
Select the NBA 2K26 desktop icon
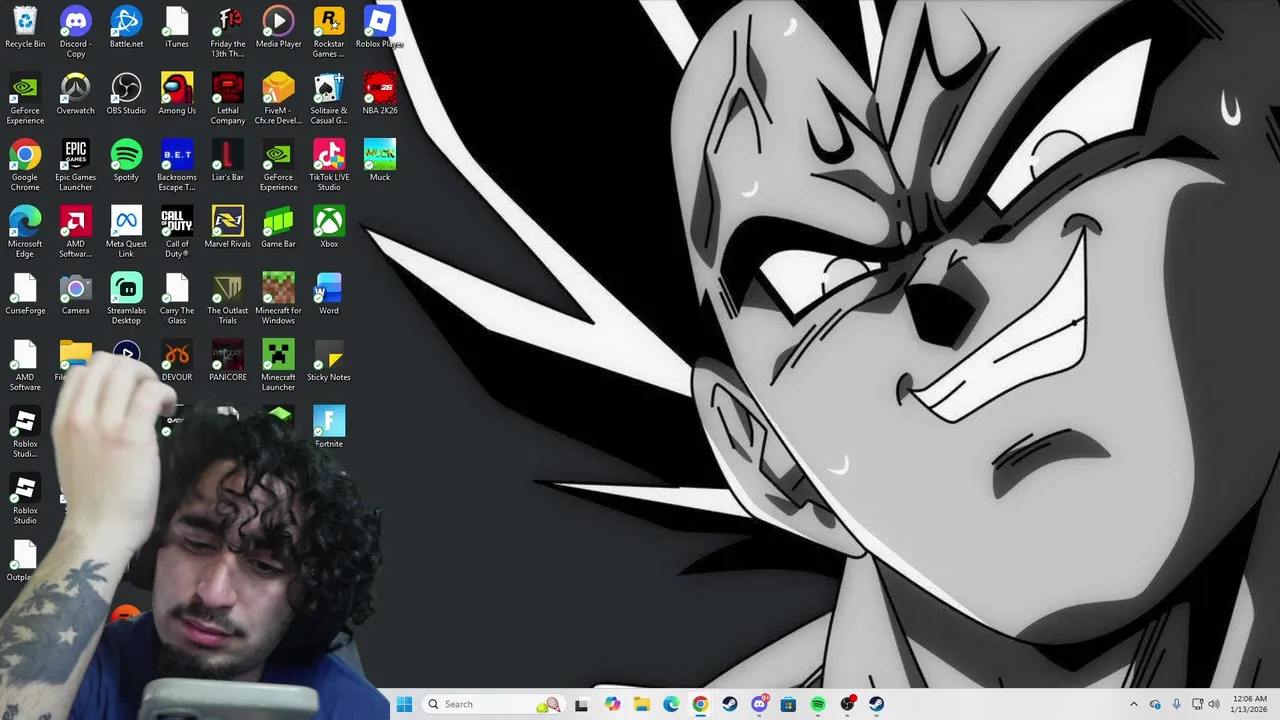point(380,94)
